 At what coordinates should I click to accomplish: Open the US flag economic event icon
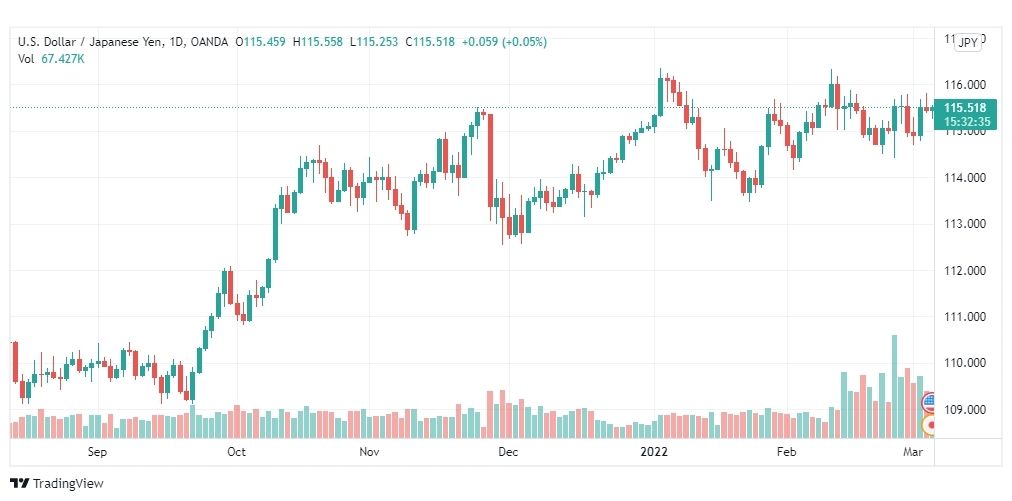pyautogui.click(x=929, y=402)
